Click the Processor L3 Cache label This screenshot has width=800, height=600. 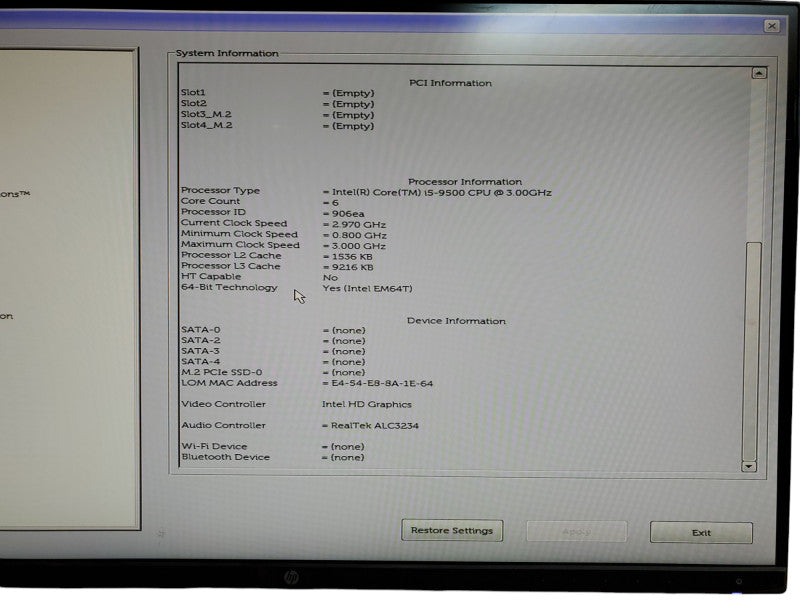pyautogui.click(x=231, y=266)
